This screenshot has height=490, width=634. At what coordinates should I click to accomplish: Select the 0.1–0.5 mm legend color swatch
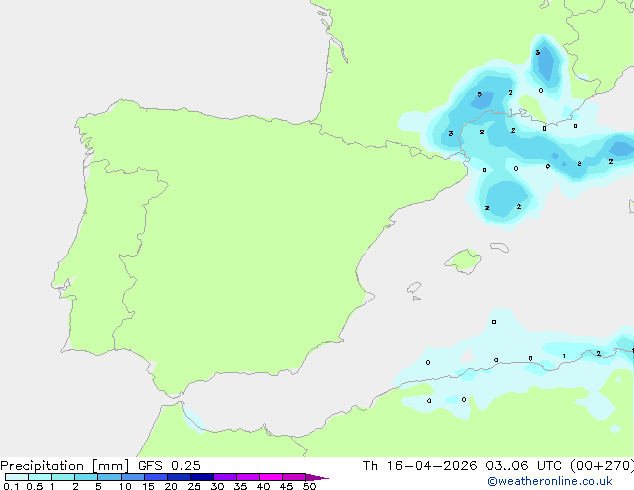(x=17, y=477)
